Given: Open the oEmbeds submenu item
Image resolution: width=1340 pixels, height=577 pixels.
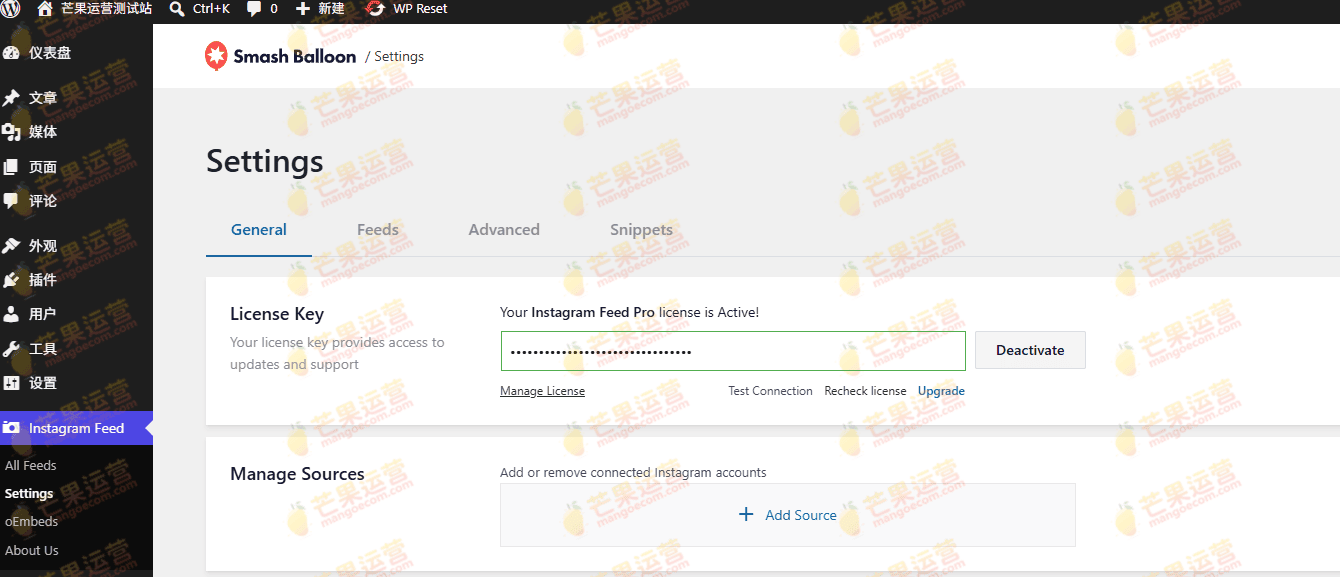Looking at the screenshot, I should coord(31,522).
